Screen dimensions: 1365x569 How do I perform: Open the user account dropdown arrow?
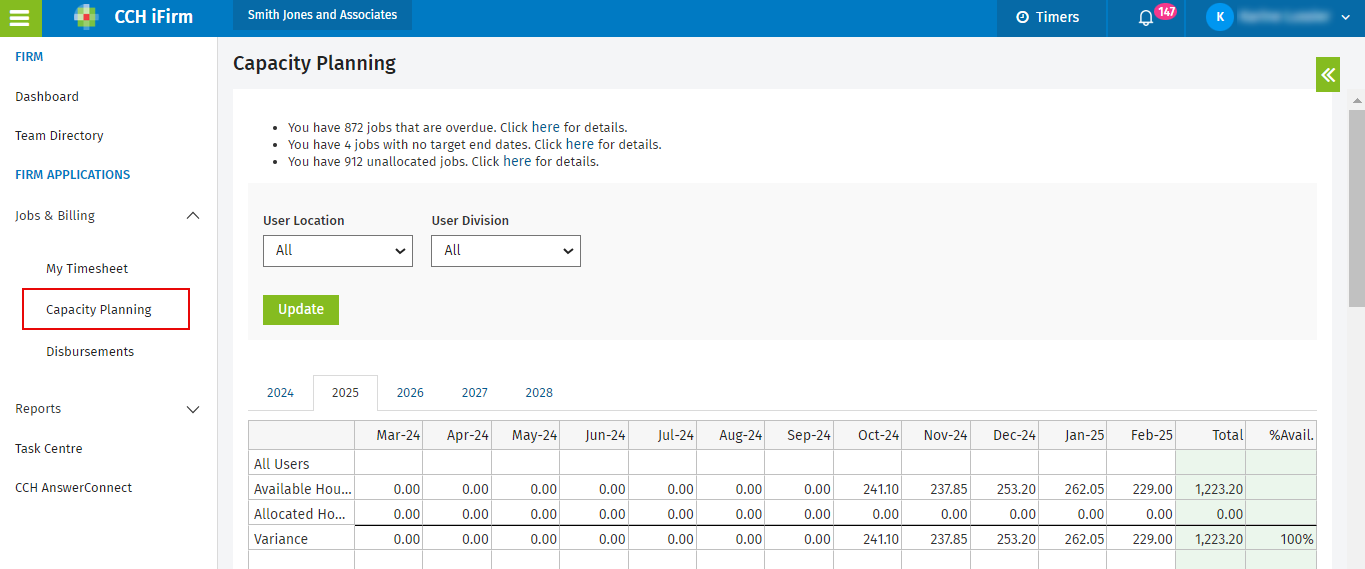pos(1345,18)
